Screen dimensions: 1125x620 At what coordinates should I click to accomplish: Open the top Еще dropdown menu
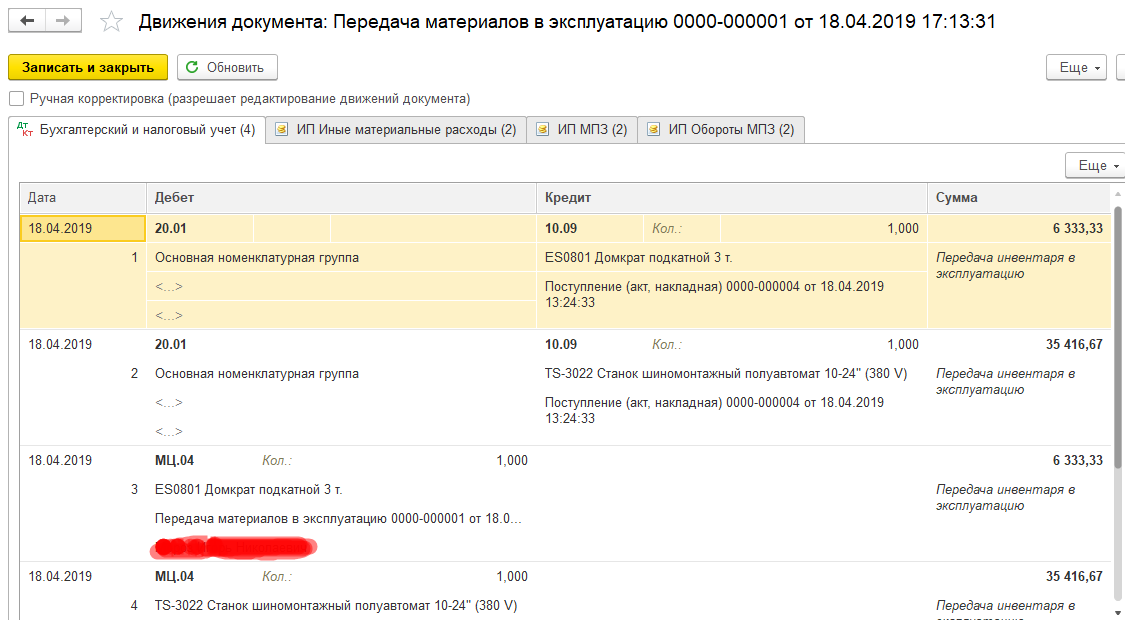click(1079, 67)
